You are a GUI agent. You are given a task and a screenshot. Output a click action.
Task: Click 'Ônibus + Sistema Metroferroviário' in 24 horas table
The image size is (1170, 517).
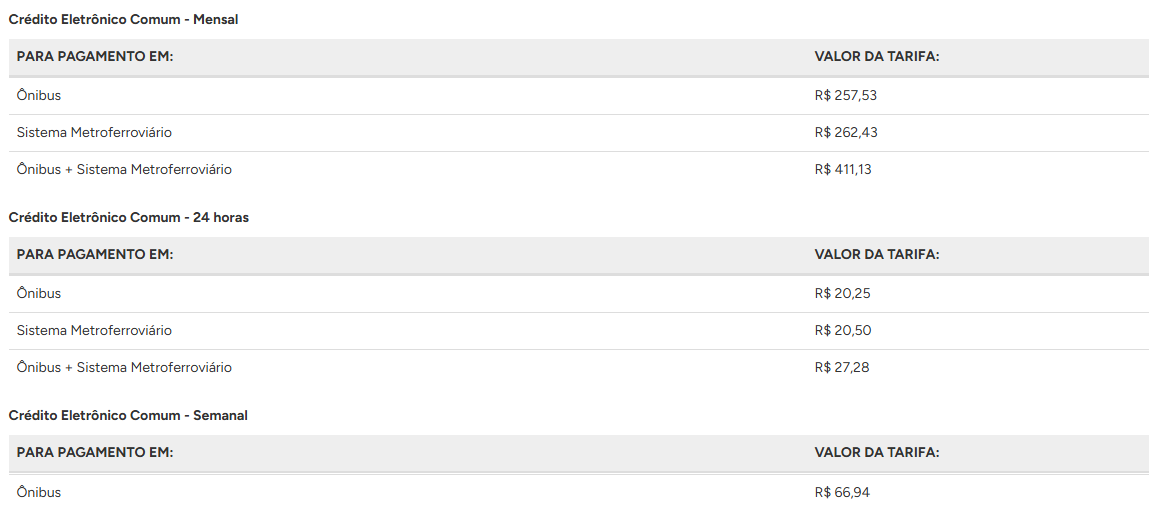pos(124,367)
